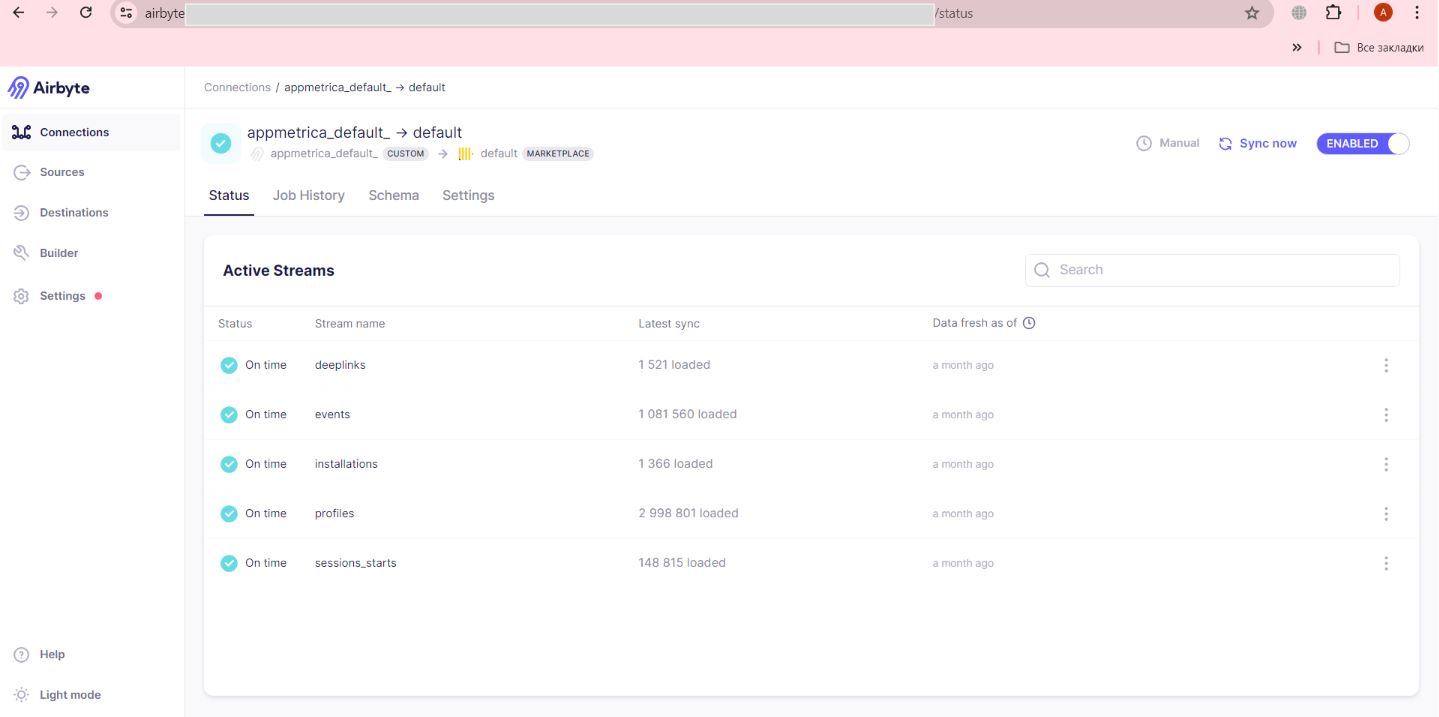Image resolution: width=1439 pixels, height=717 pixels.
Task: Switch to the Status tab
Action: 229,195
